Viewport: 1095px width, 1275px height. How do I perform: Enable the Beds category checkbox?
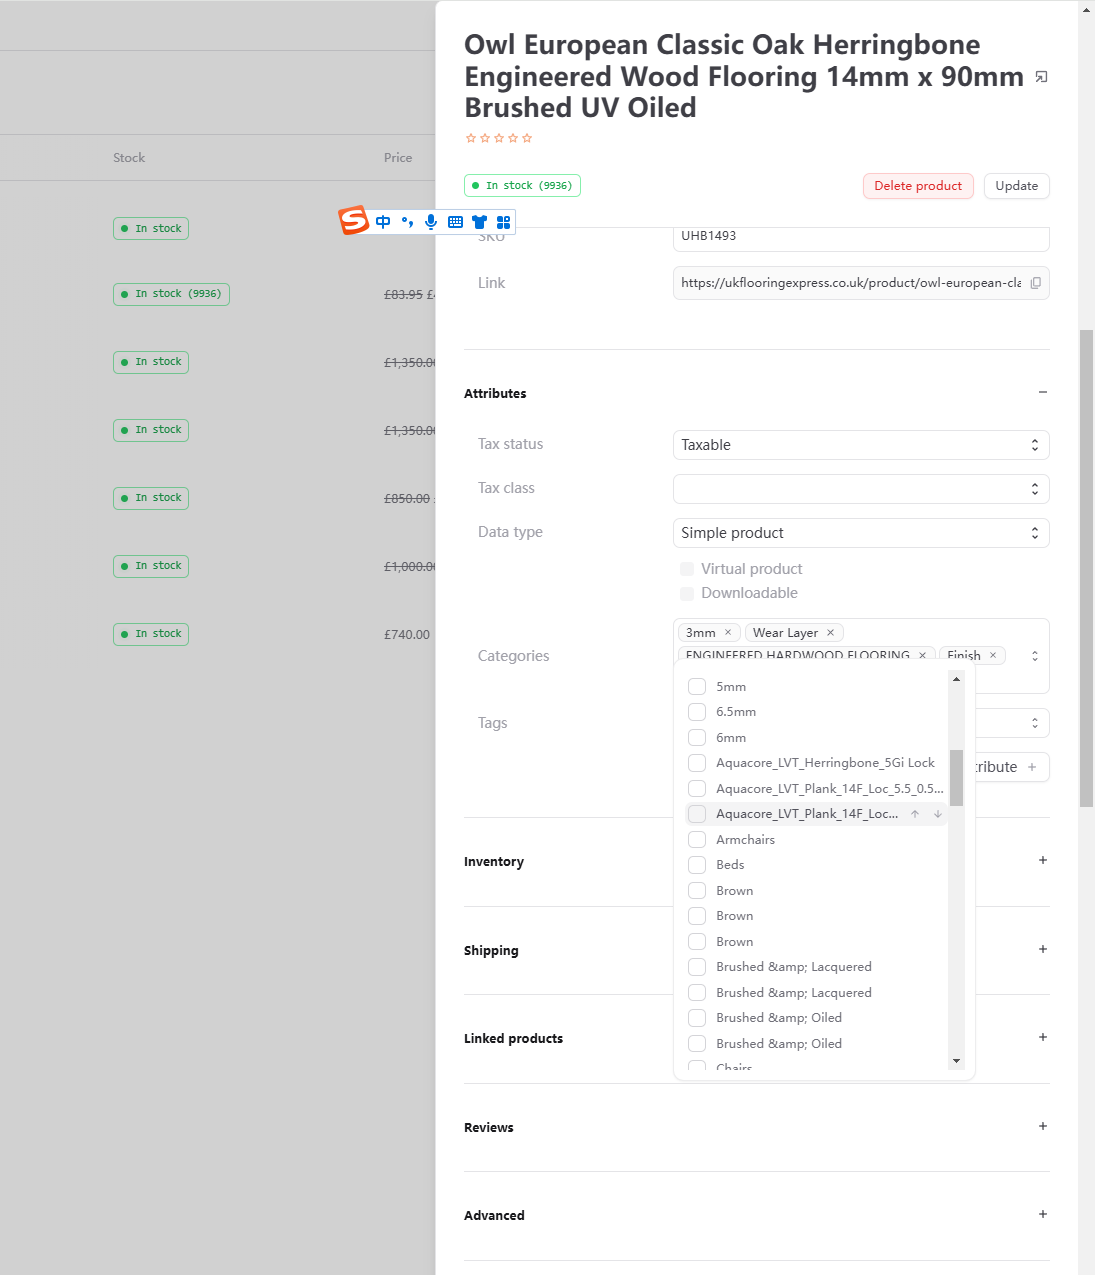pyautogui.click(x=697, y=865)
